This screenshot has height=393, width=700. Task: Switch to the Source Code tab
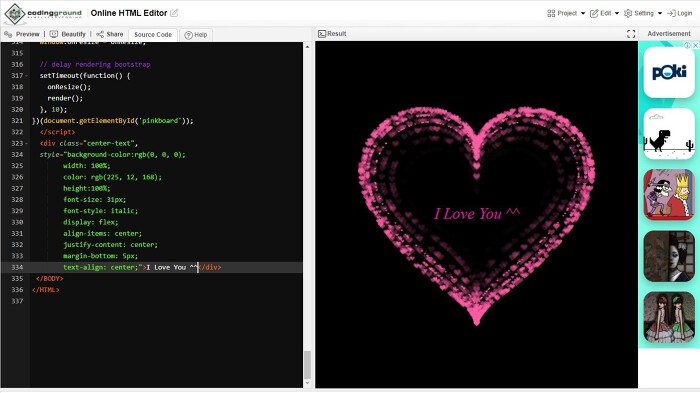click(x=153, y=34)
